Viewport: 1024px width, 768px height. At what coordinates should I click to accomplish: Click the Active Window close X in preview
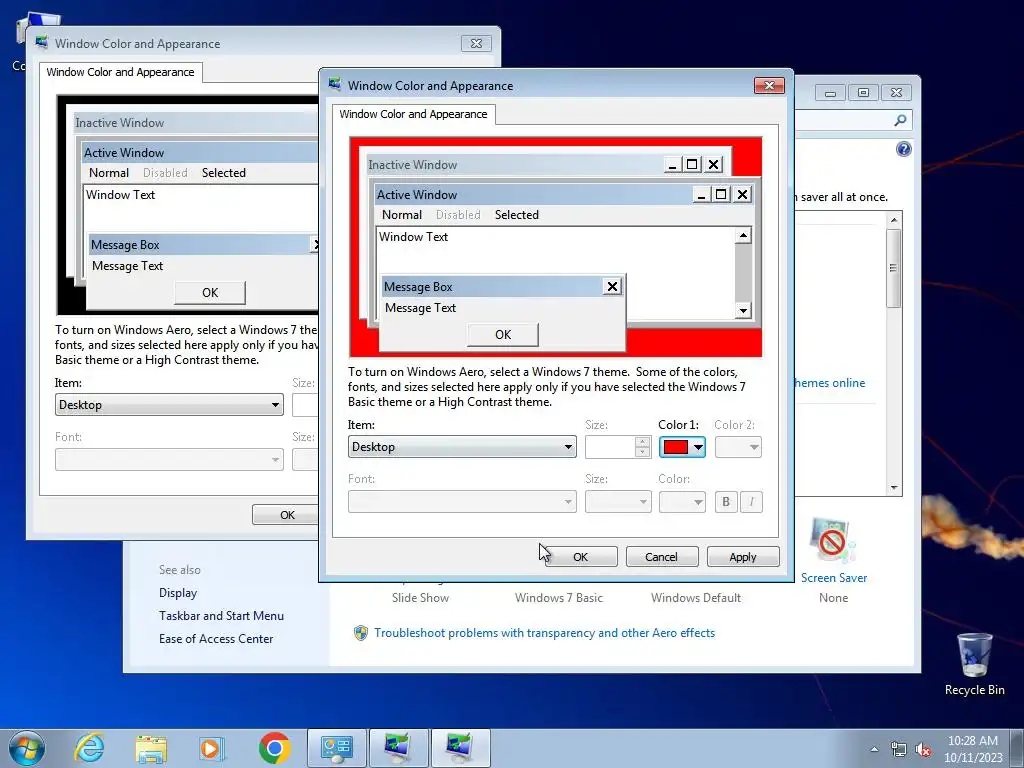(x=743, y=195)
